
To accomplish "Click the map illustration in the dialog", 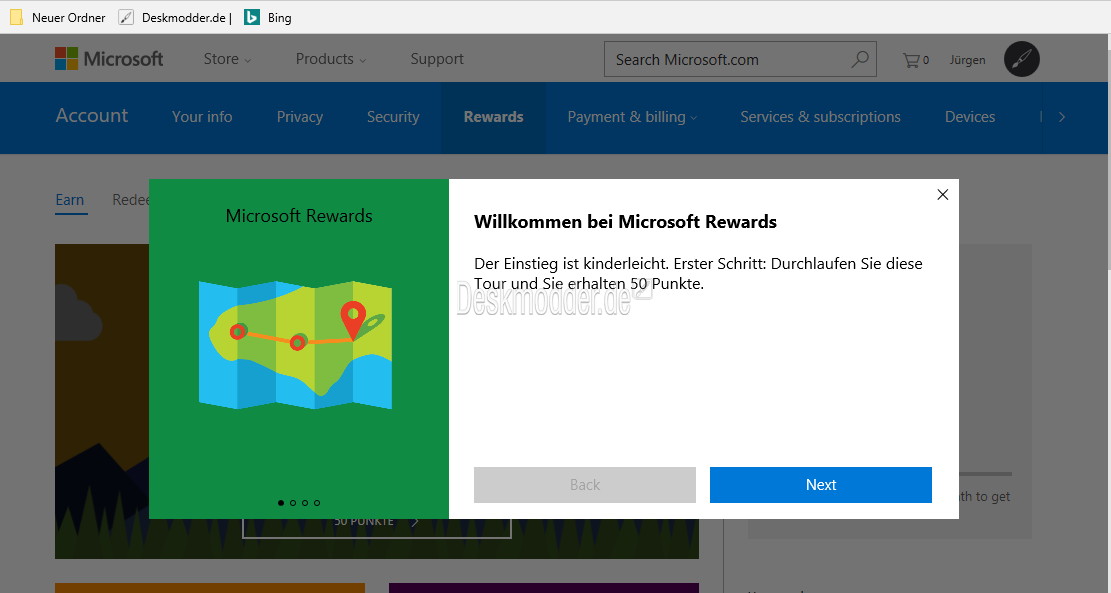I will click(x=295, y=344).
